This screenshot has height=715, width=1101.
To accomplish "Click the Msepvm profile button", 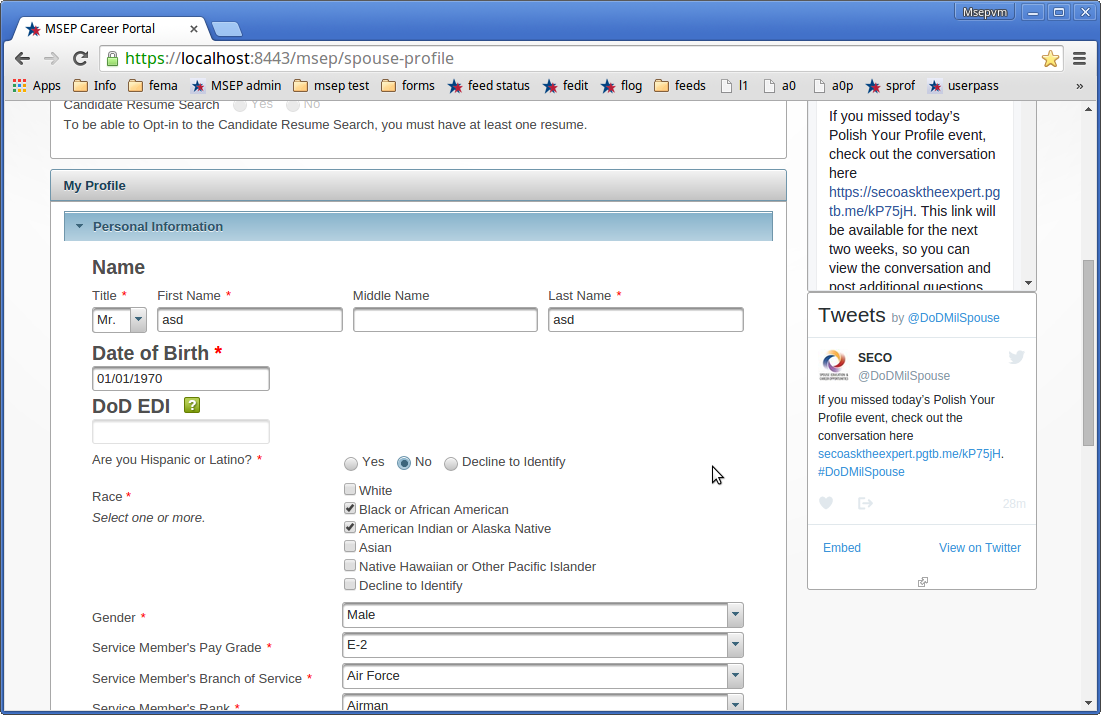I will pos(984,12).
